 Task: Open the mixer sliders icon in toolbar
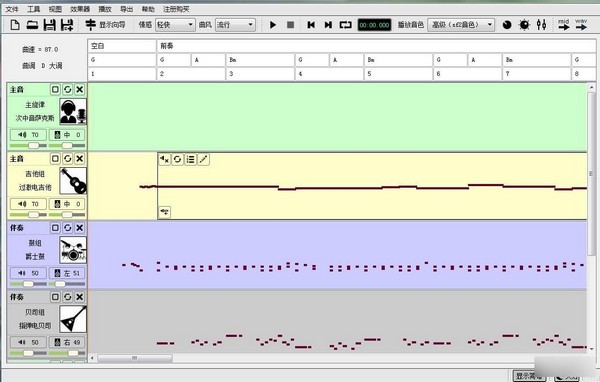click(x=541, y=25)
